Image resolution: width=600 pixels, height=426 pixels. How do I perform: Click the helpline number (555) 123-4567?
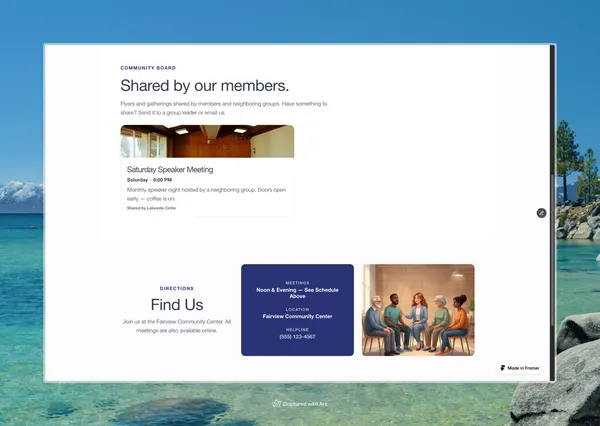pyautogui.click(x=297, y=337)
